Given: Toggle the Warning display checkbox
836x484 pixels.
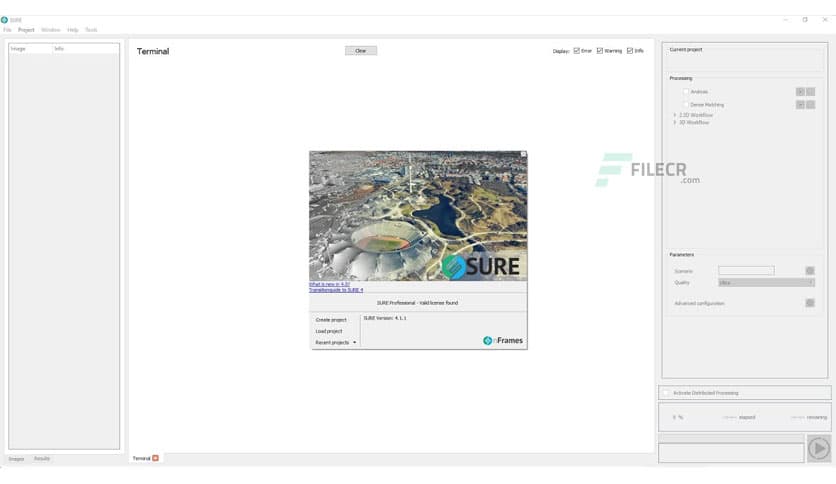Looking at the screenshot, I should pos(600,51).
